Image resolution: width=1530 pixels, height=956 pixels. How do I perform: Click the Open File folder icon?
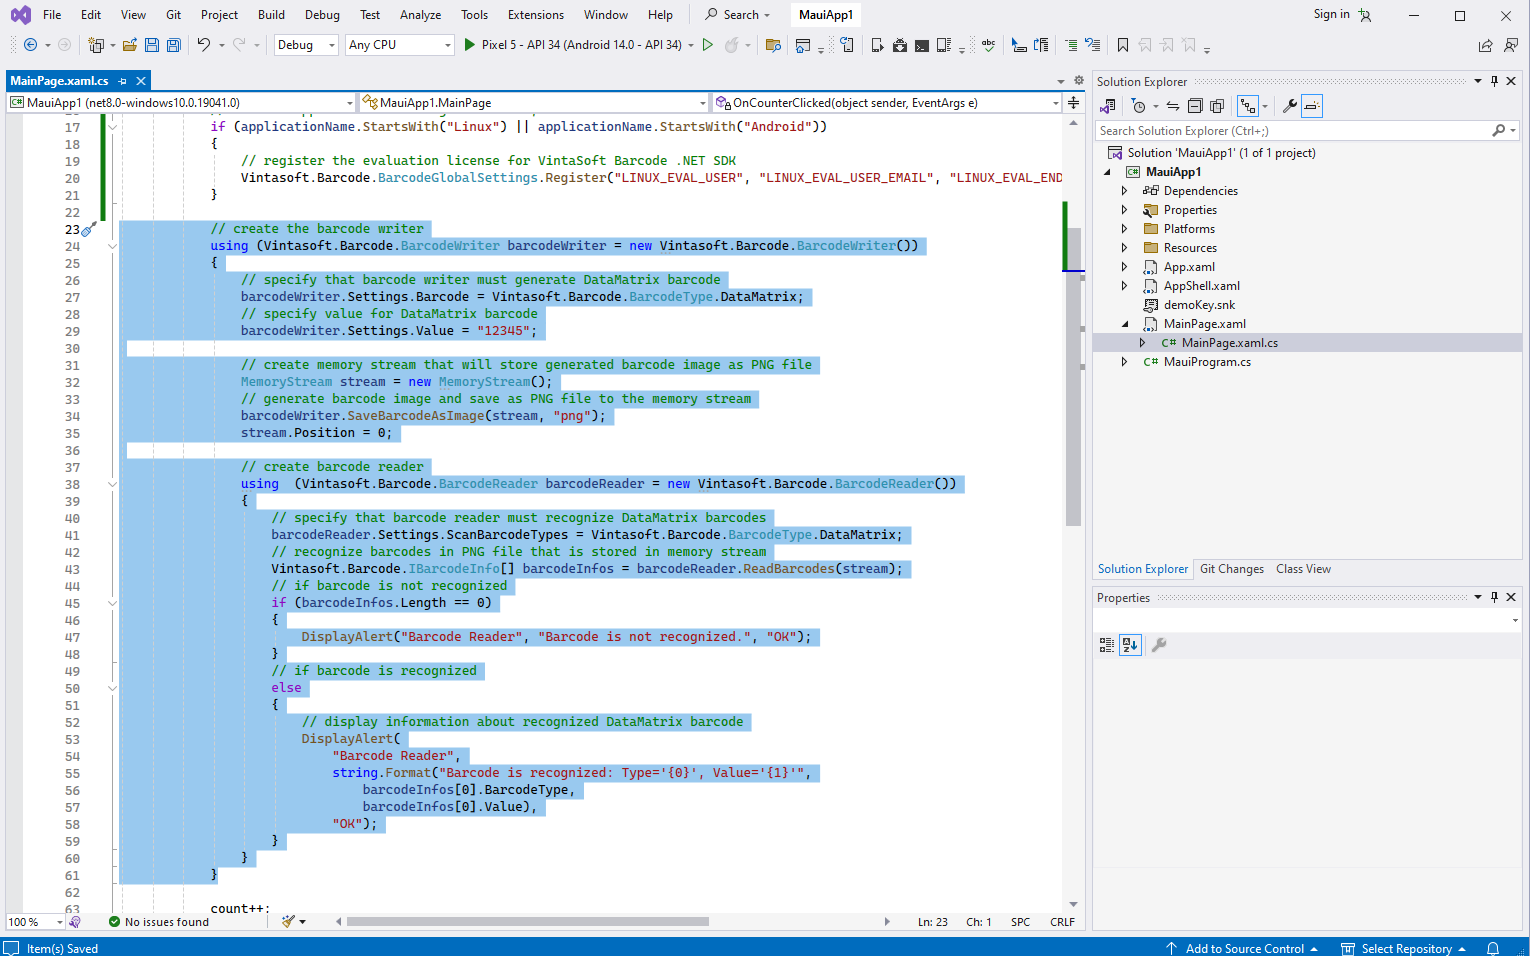tap(130, 45)
